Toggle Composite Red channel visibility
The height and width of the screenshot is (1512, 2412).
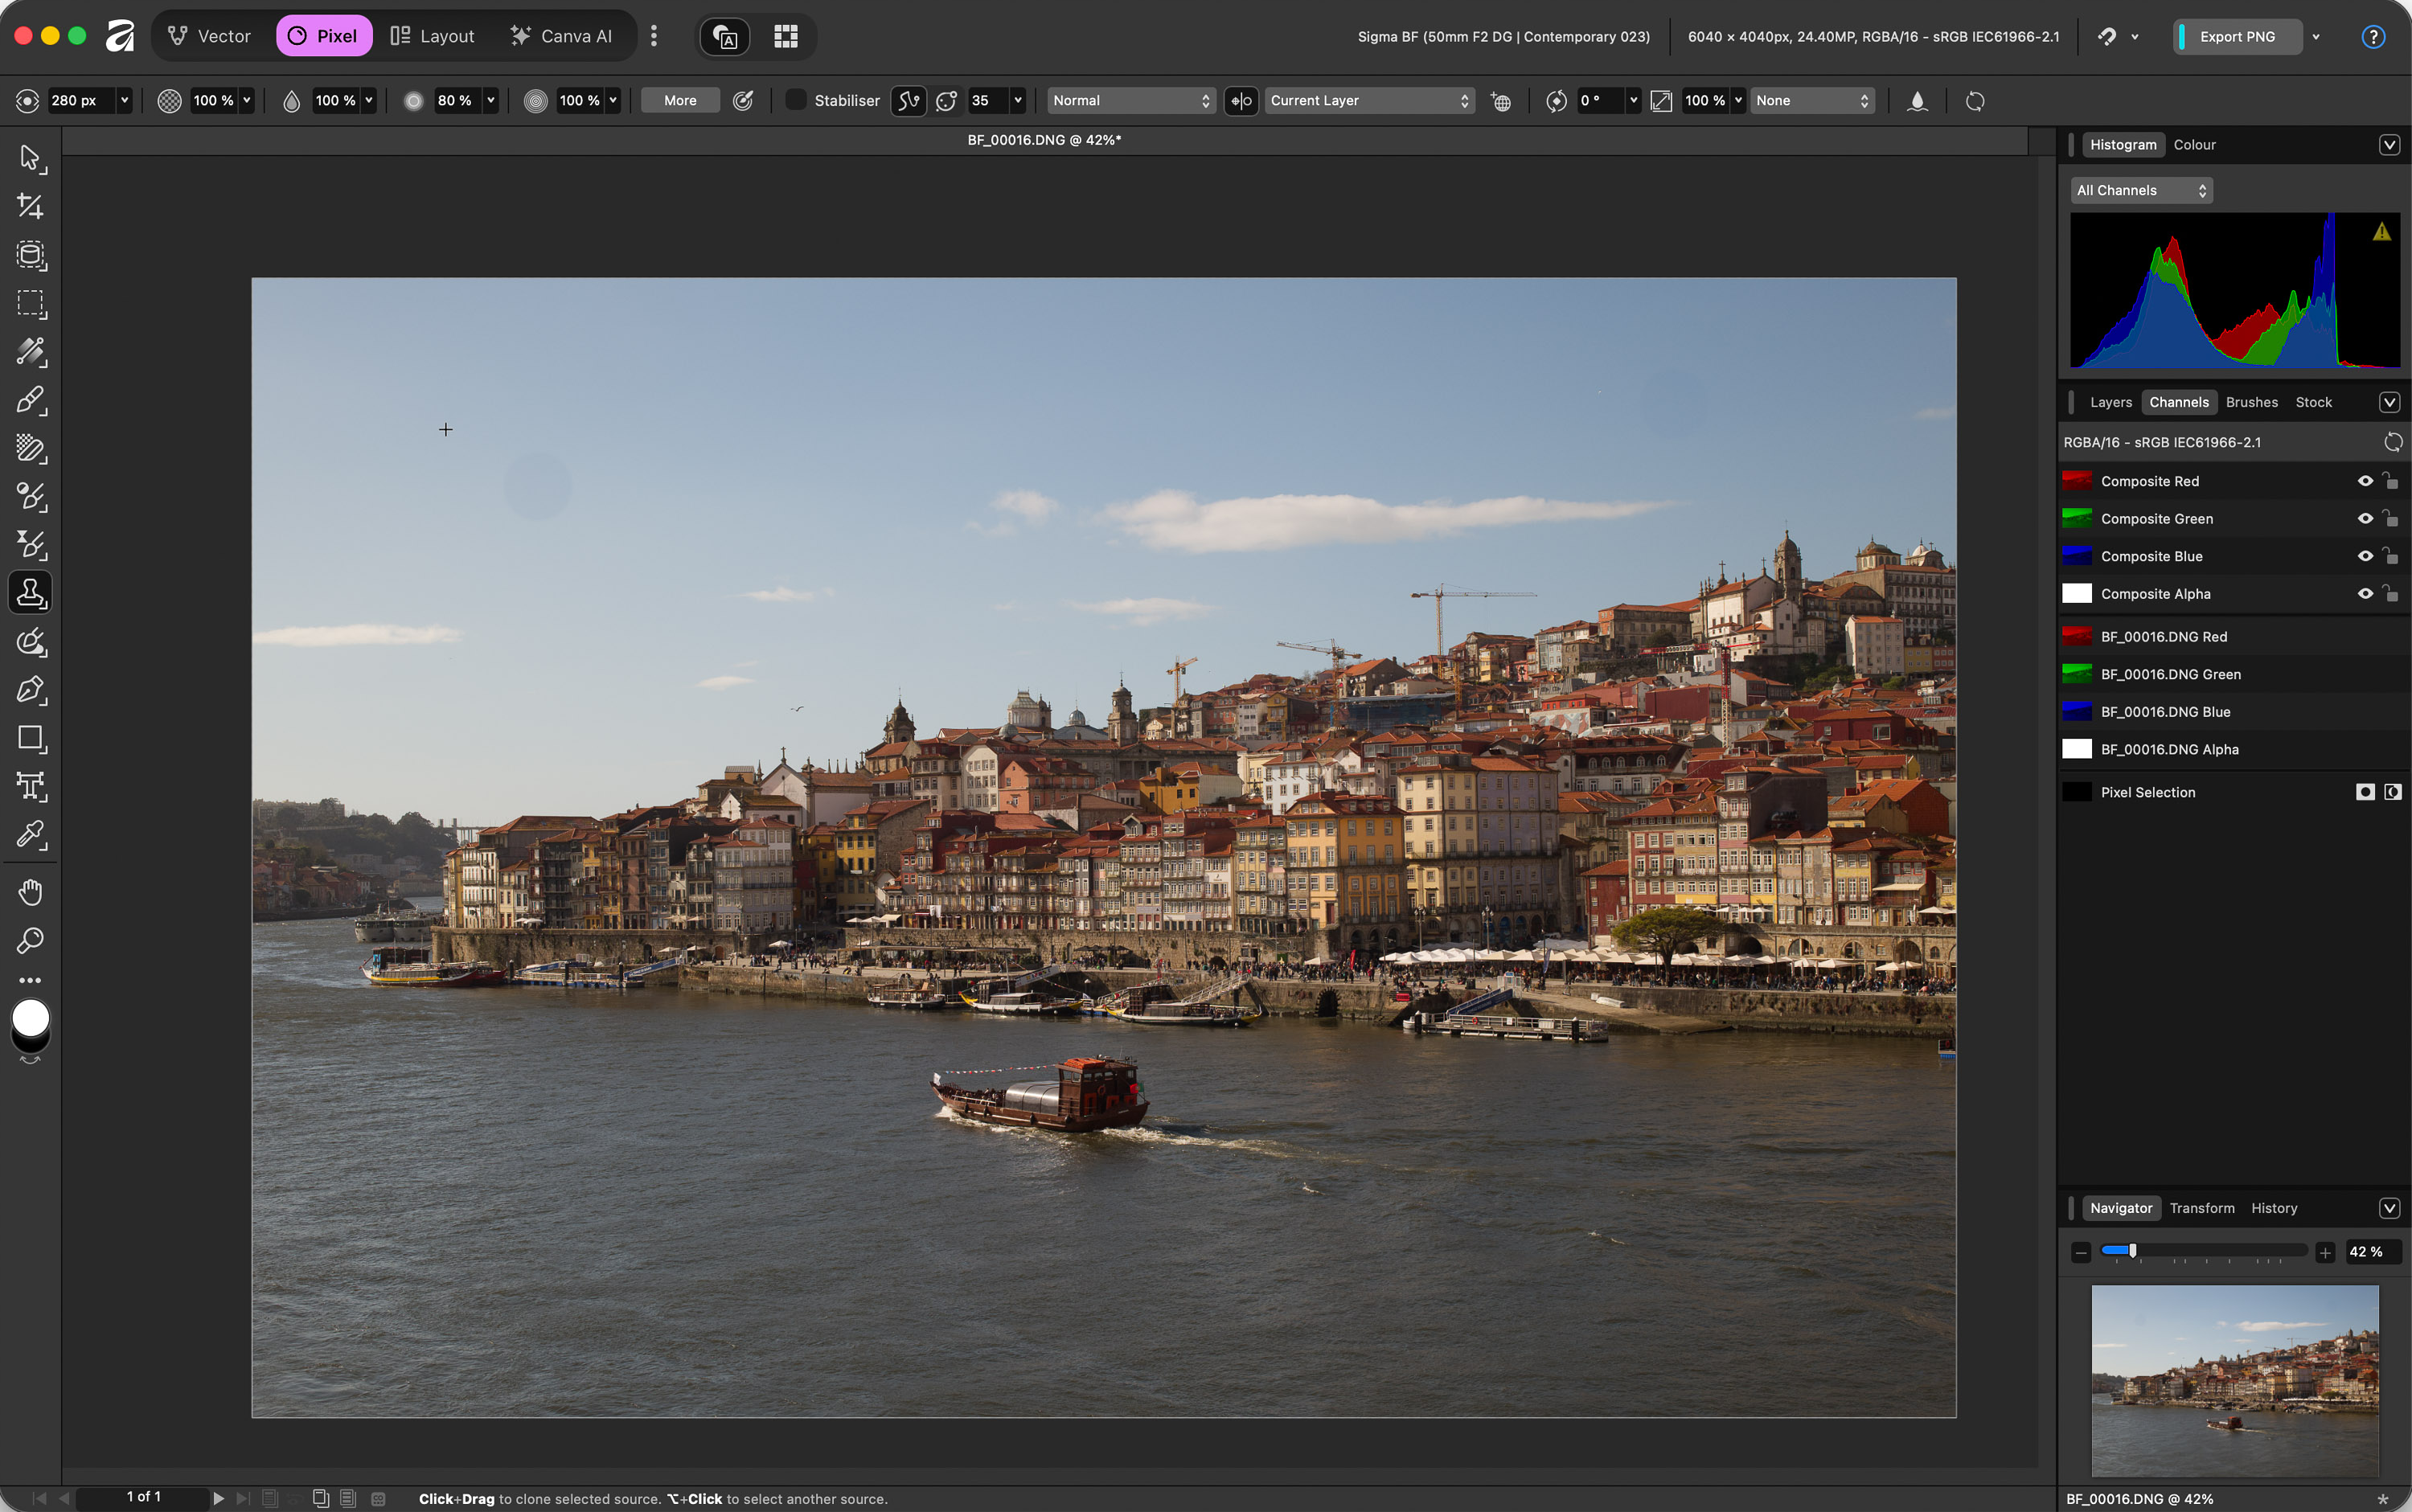(2365, 481)
